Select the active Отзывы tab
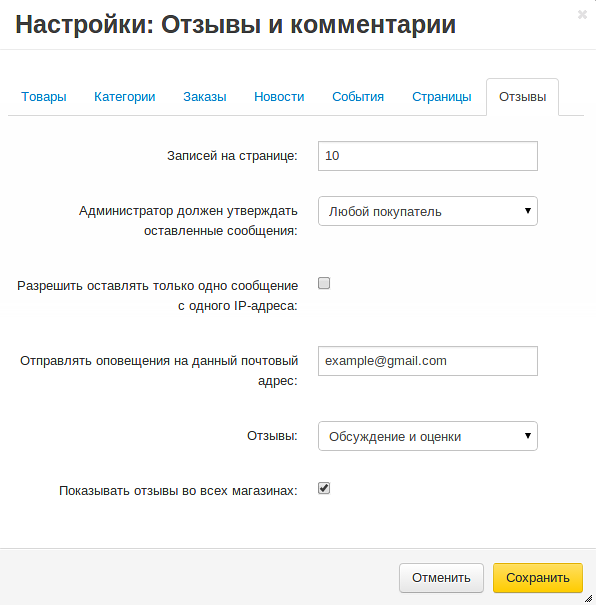 click(522, 97)
